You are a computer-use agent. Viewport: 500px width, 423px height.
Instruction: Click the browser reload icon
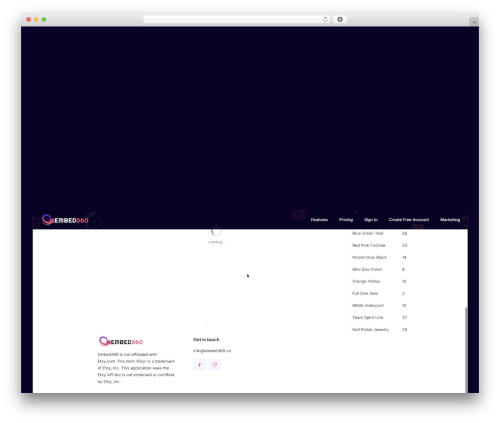click(x=325, y=19)
